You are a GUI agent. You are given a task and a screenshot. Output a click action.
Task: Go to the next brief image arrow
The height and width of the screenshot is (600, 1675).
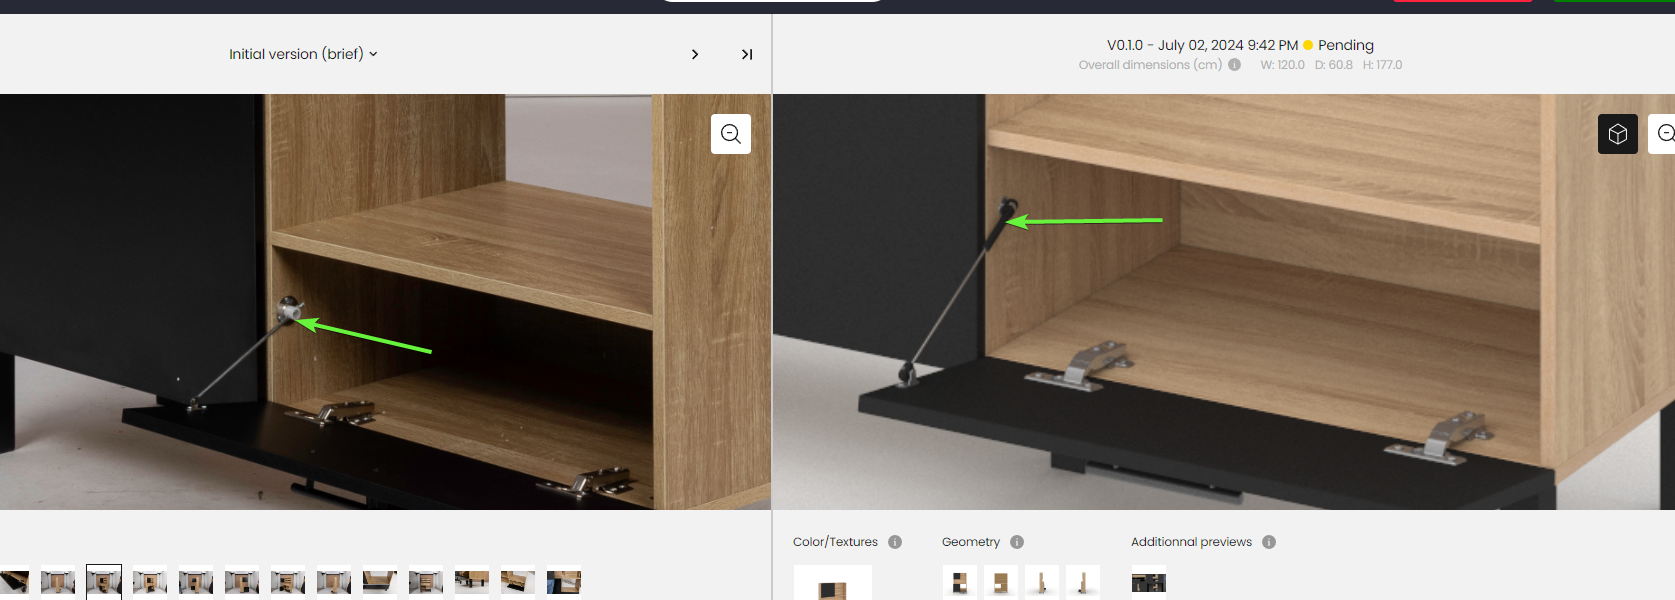pos(695,54)
